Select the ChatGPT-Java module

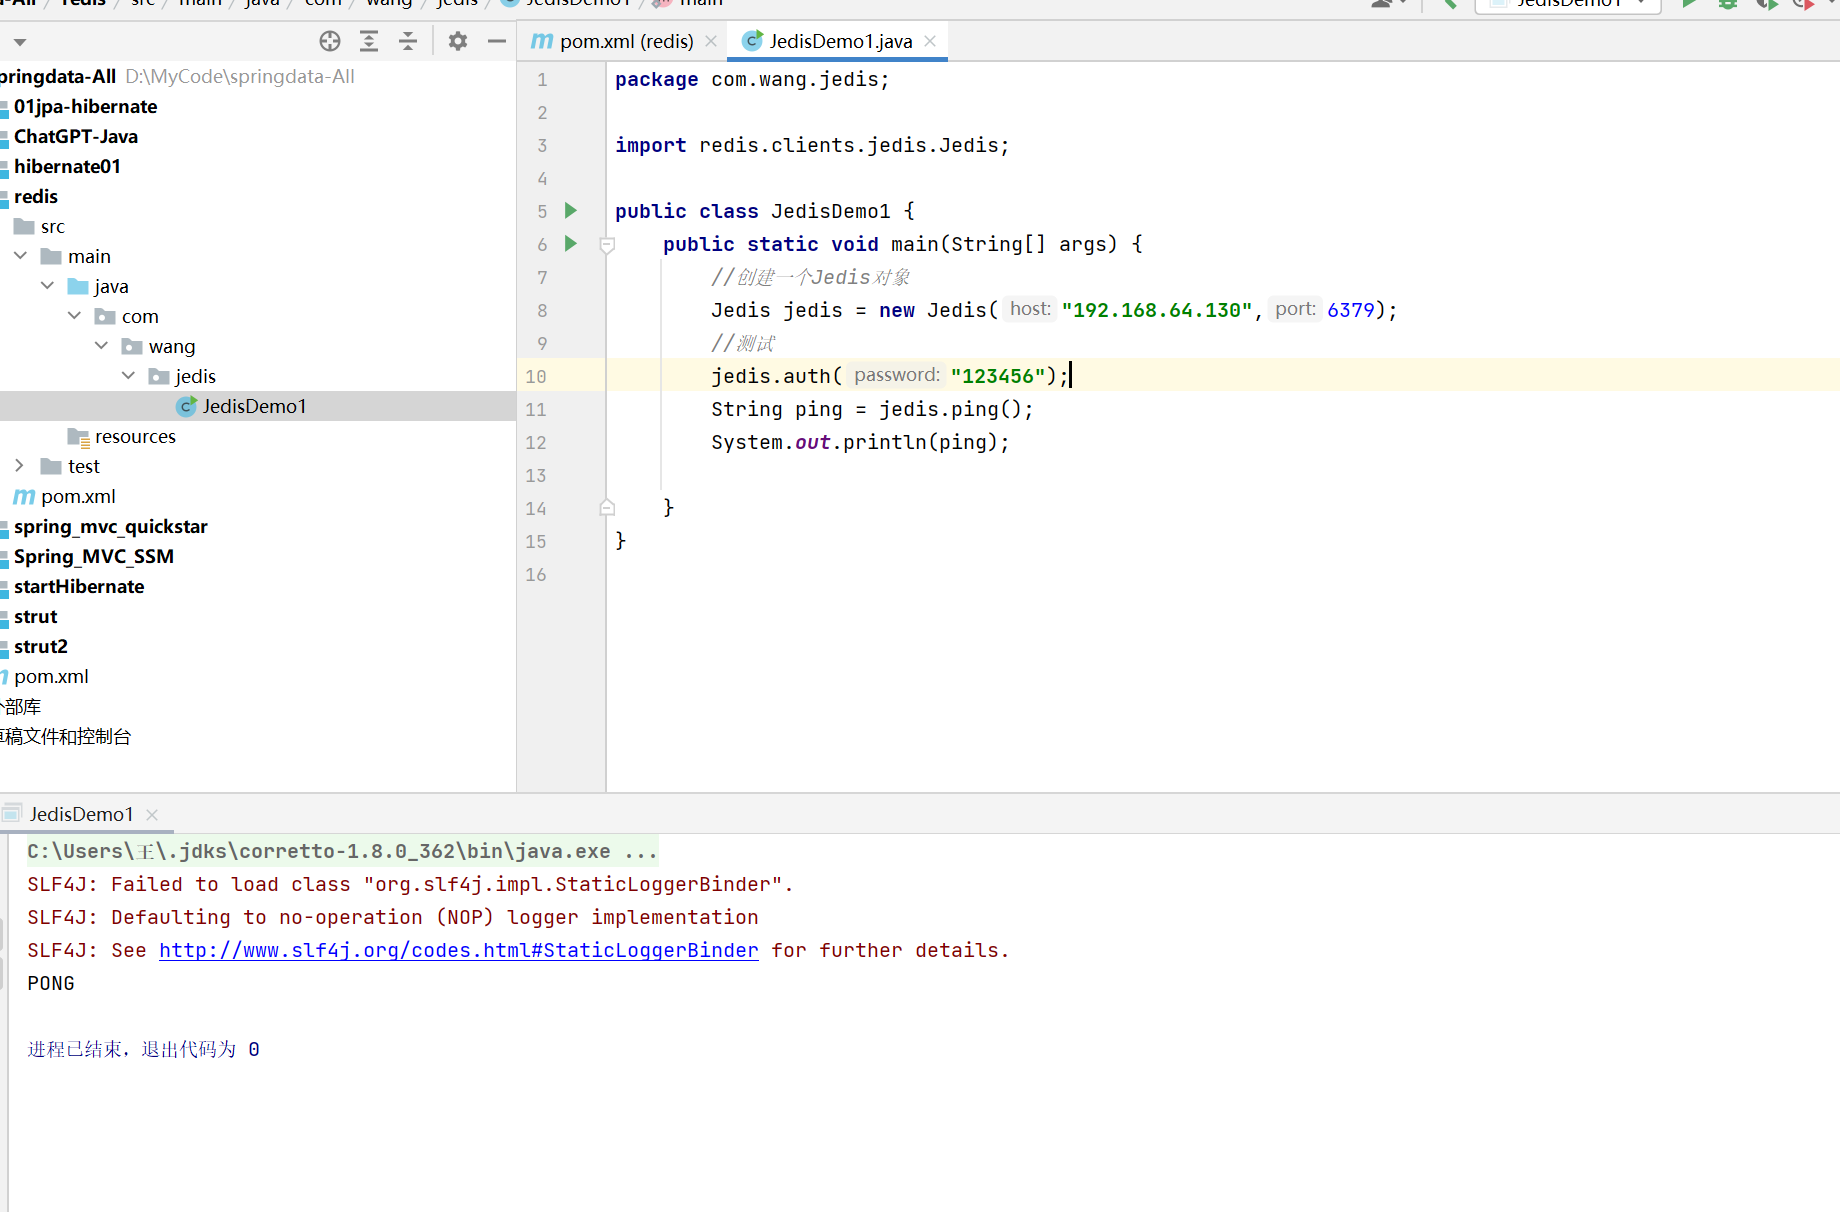76,136
